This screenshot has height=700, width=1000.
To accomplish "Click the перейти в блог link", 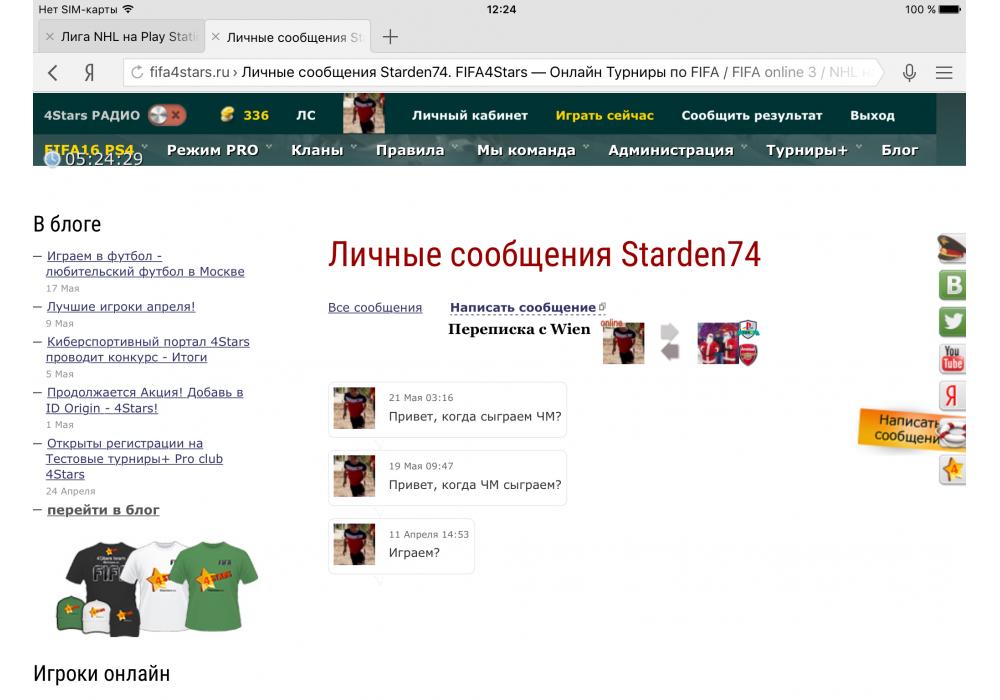I will [103, 510].
